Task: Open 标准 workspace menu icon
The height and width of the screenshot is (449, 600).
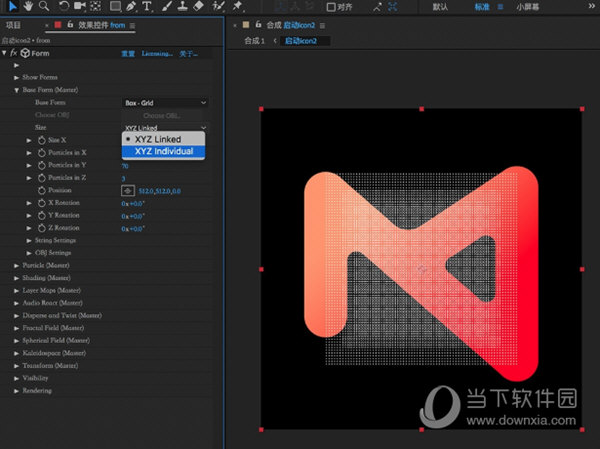Action: pos(501,7)
